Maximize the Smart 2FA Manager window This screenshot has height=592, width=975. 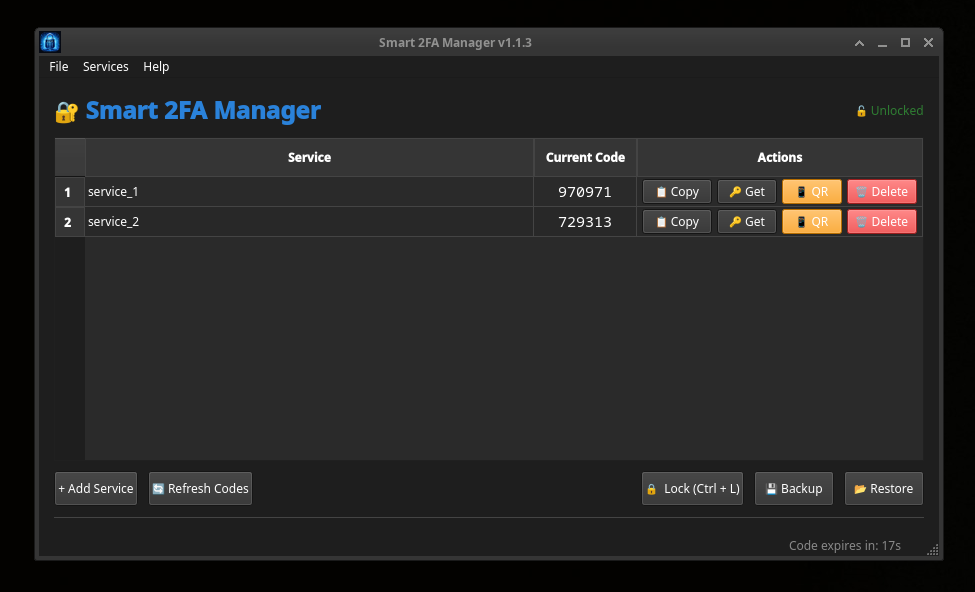click(905, 43)
